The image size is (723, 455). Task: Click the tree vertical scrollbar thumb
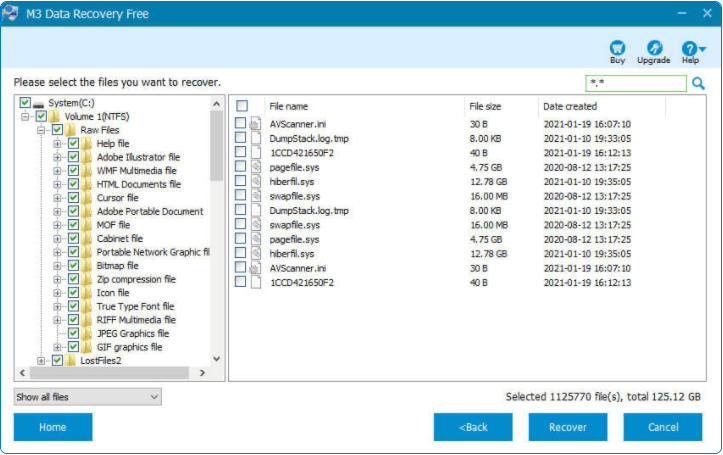(216, 146)
